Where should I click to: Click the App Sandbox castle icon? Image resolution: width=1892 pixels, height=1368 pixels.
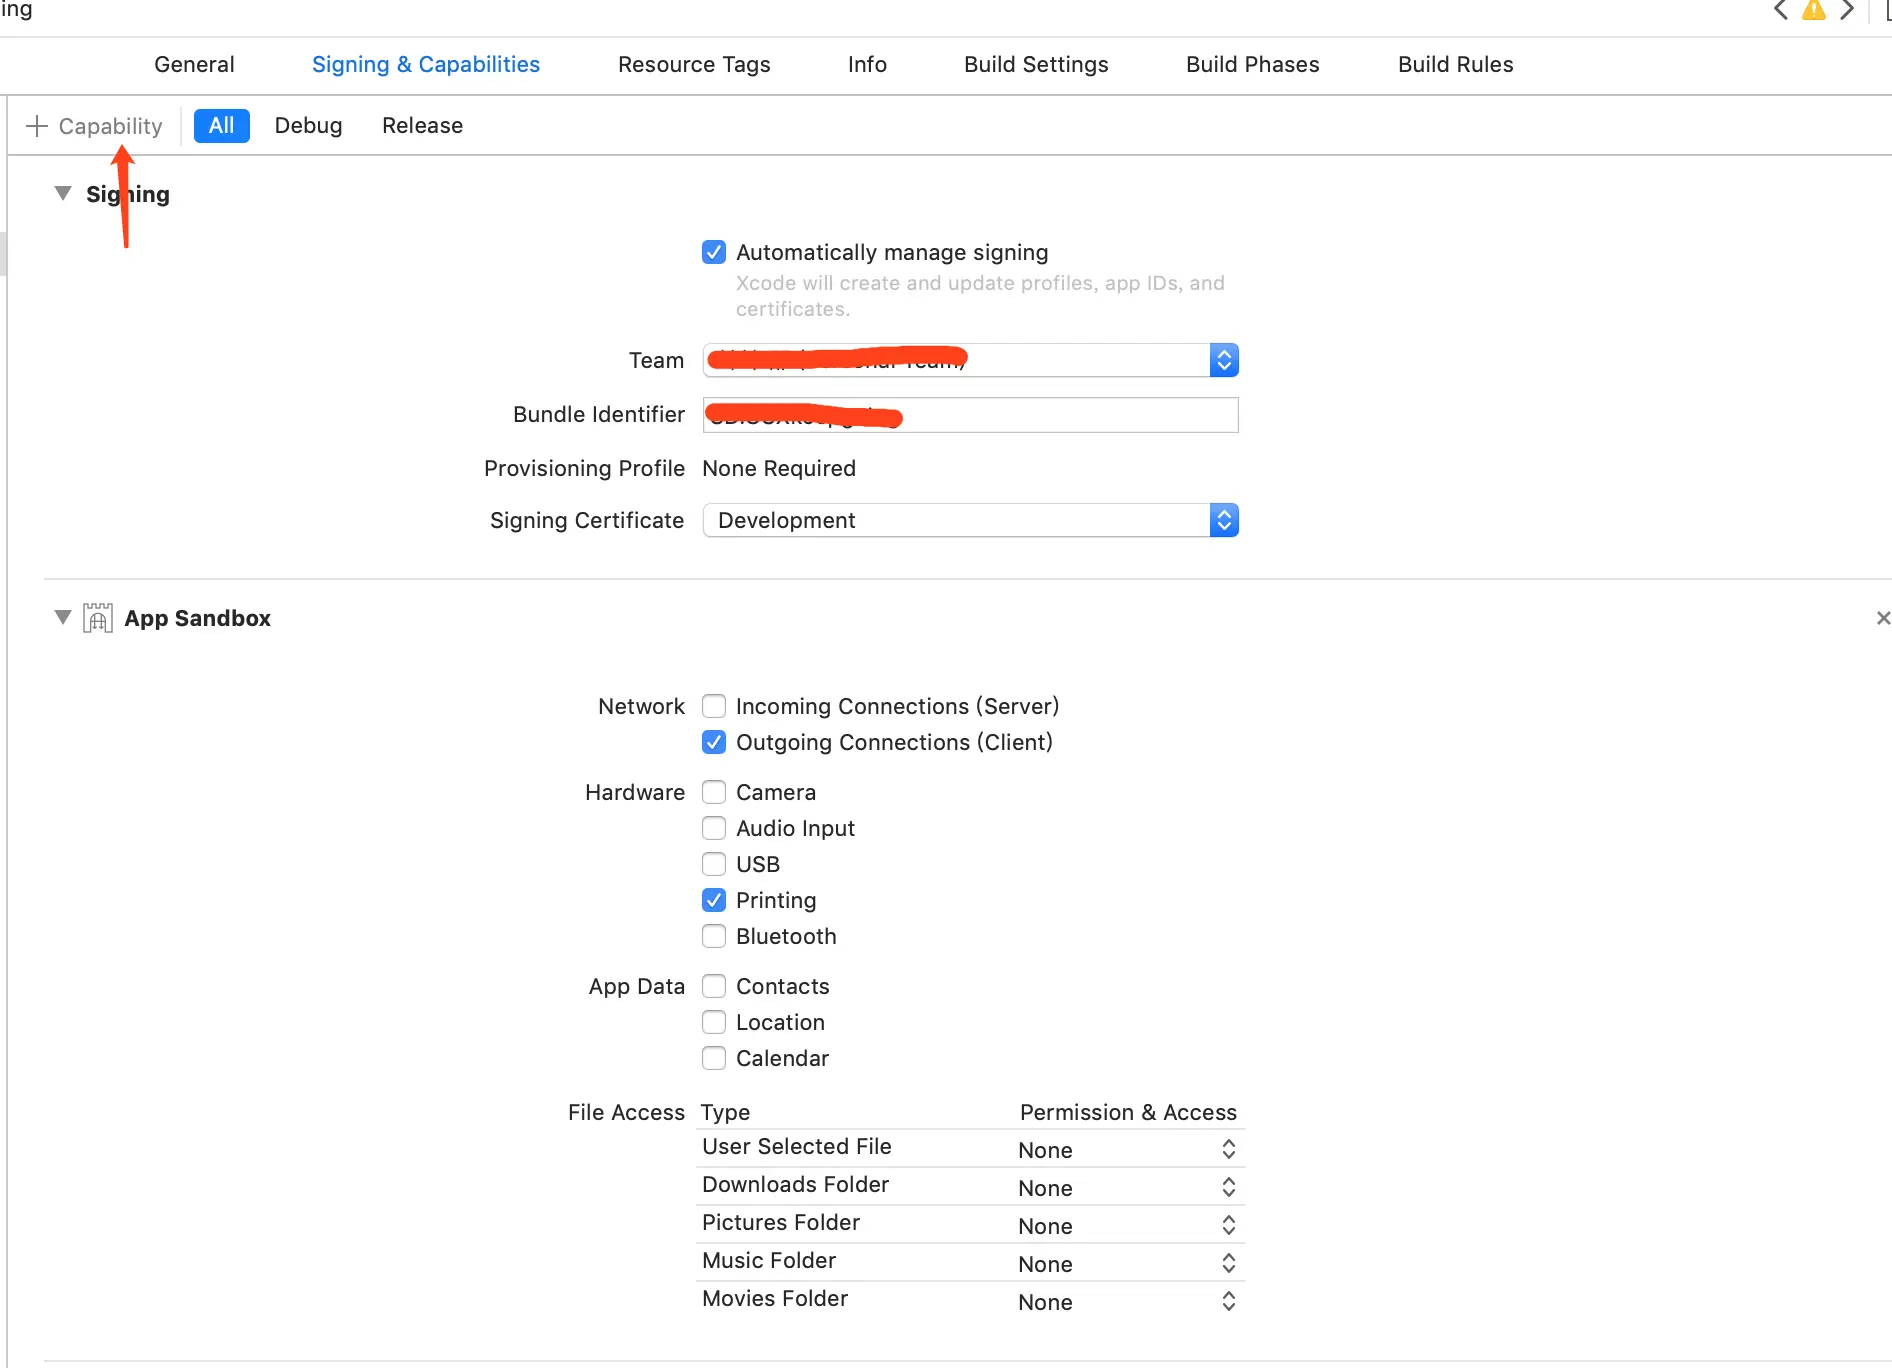(97, 618)
